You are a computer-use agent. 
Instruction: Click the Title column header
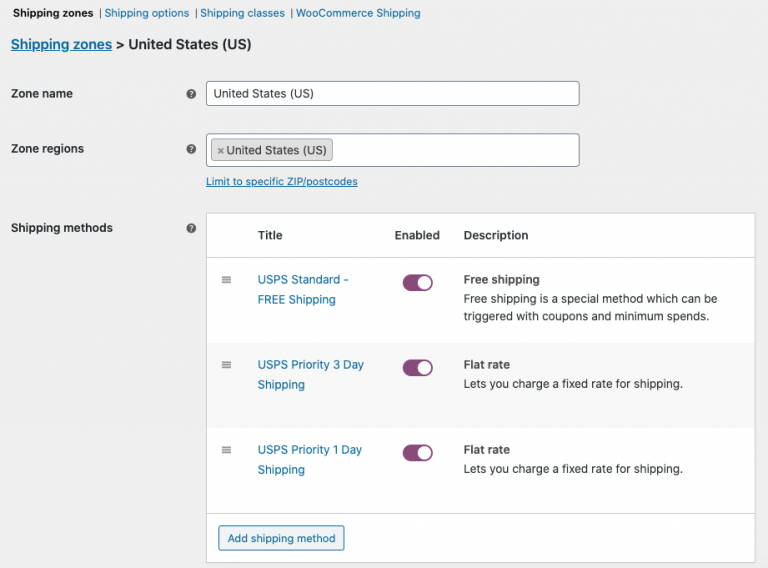270,236
